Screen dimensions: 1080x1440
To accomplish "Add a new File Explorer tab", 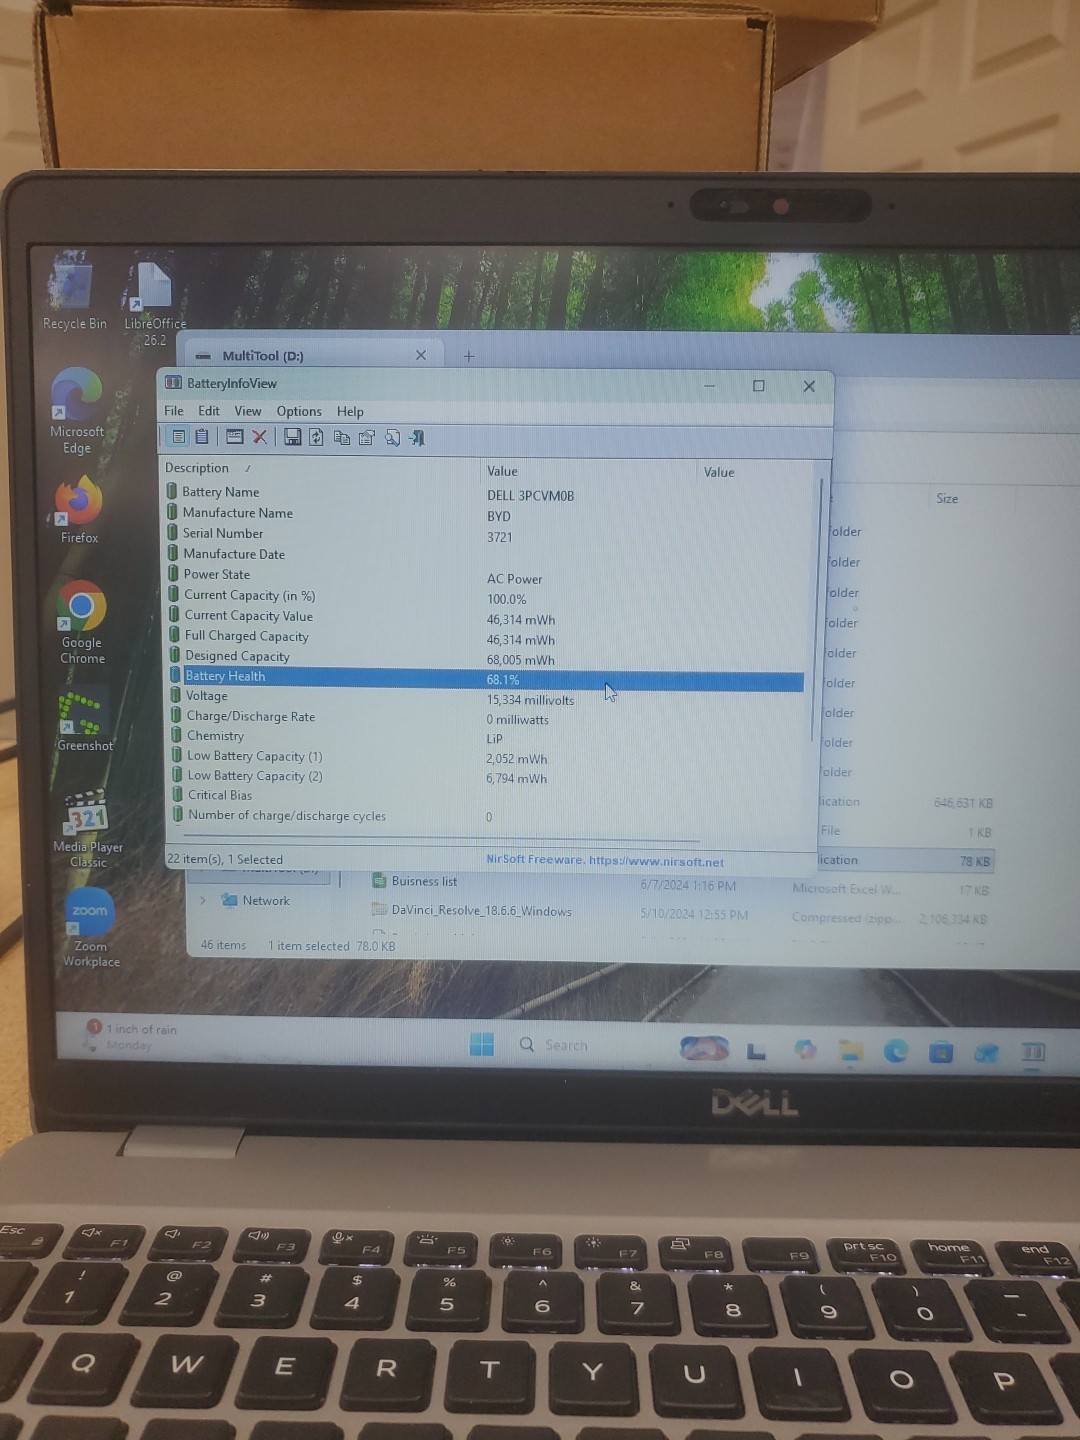I will [469, 356].
